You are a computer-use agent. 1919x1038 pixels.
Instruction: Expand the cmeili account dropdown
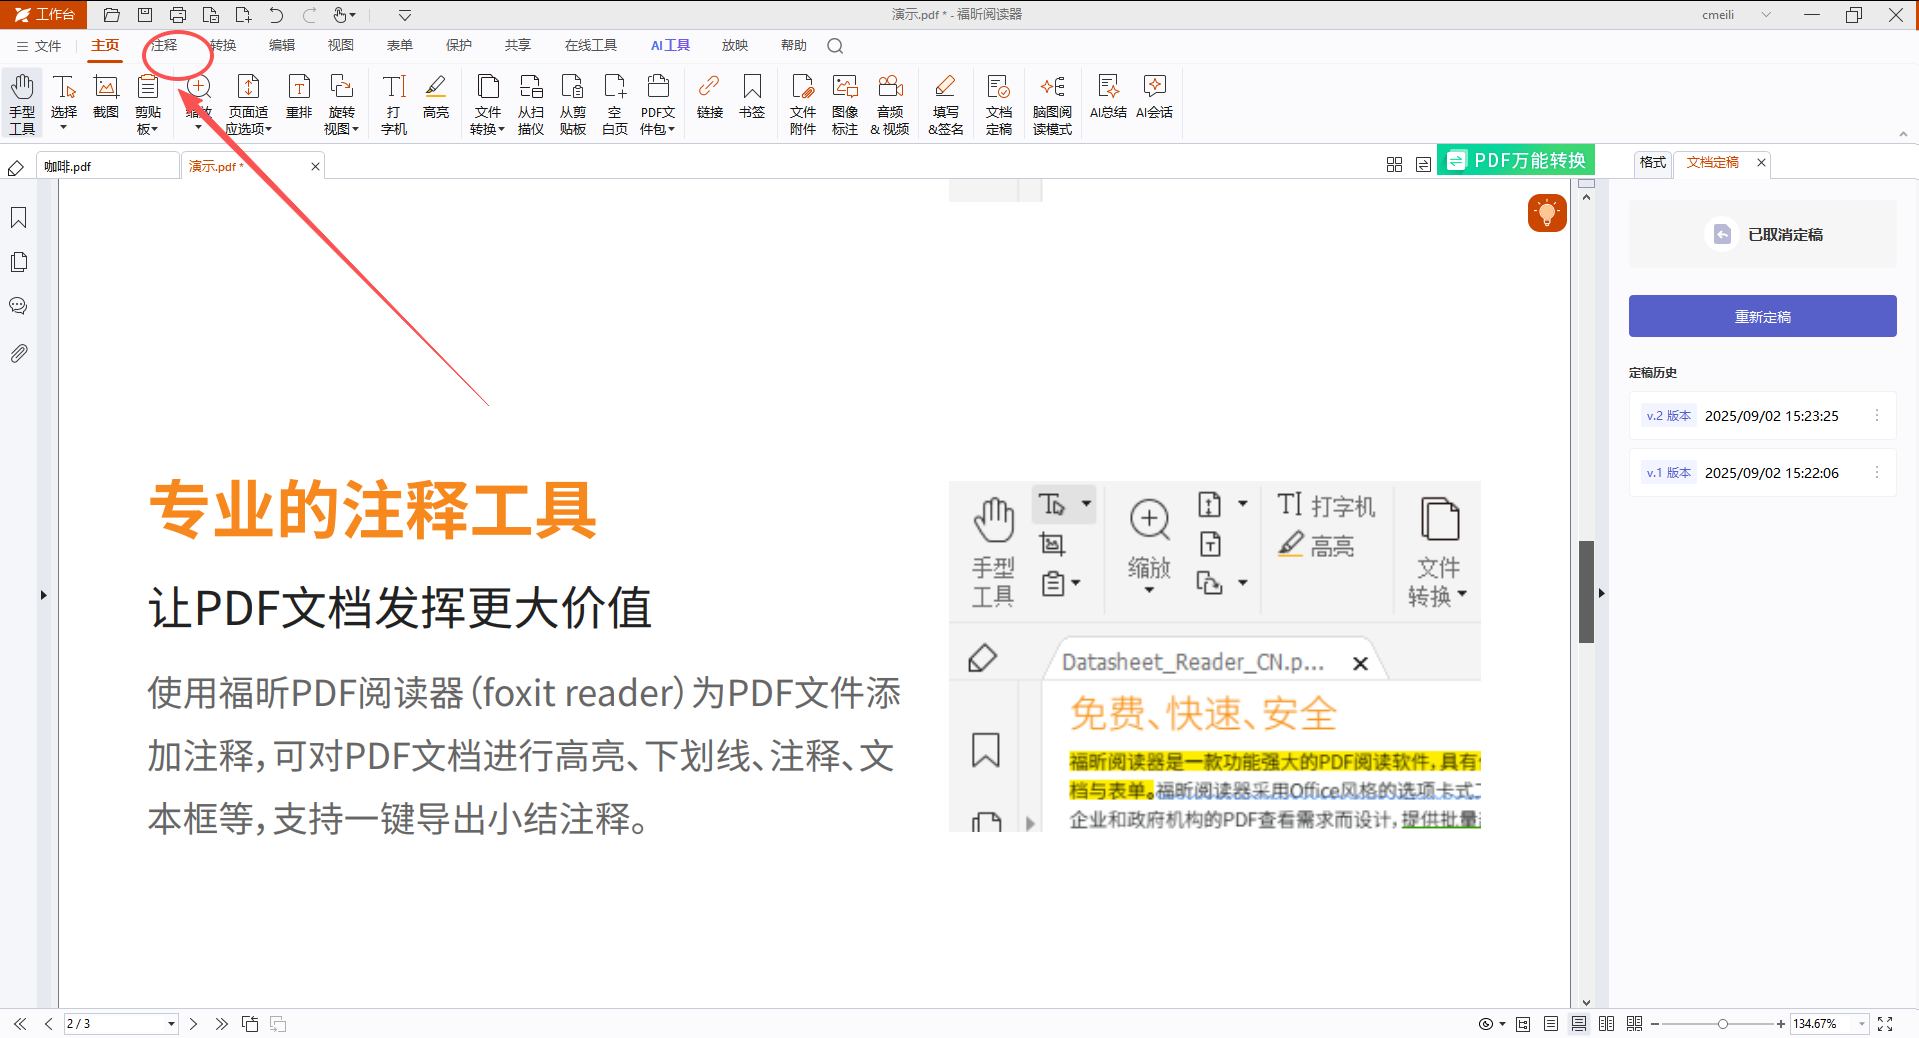click(x=1766, y=15)
